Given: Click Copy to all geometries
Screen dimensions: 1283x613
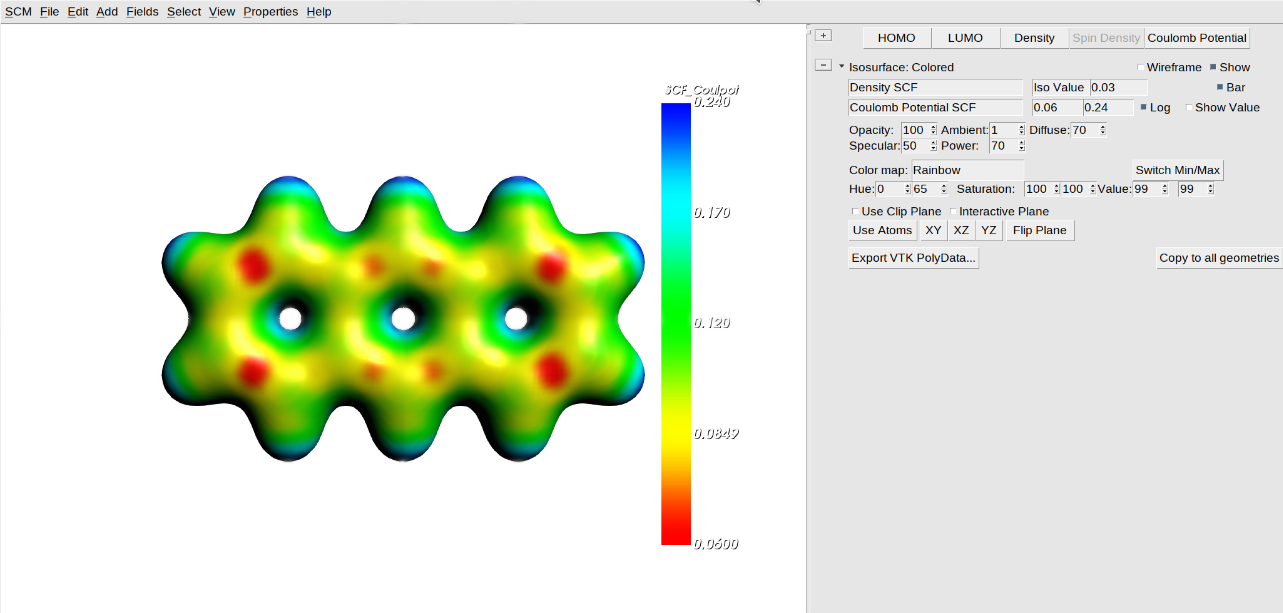Looking at the screenshot, I should [1219, 257].
